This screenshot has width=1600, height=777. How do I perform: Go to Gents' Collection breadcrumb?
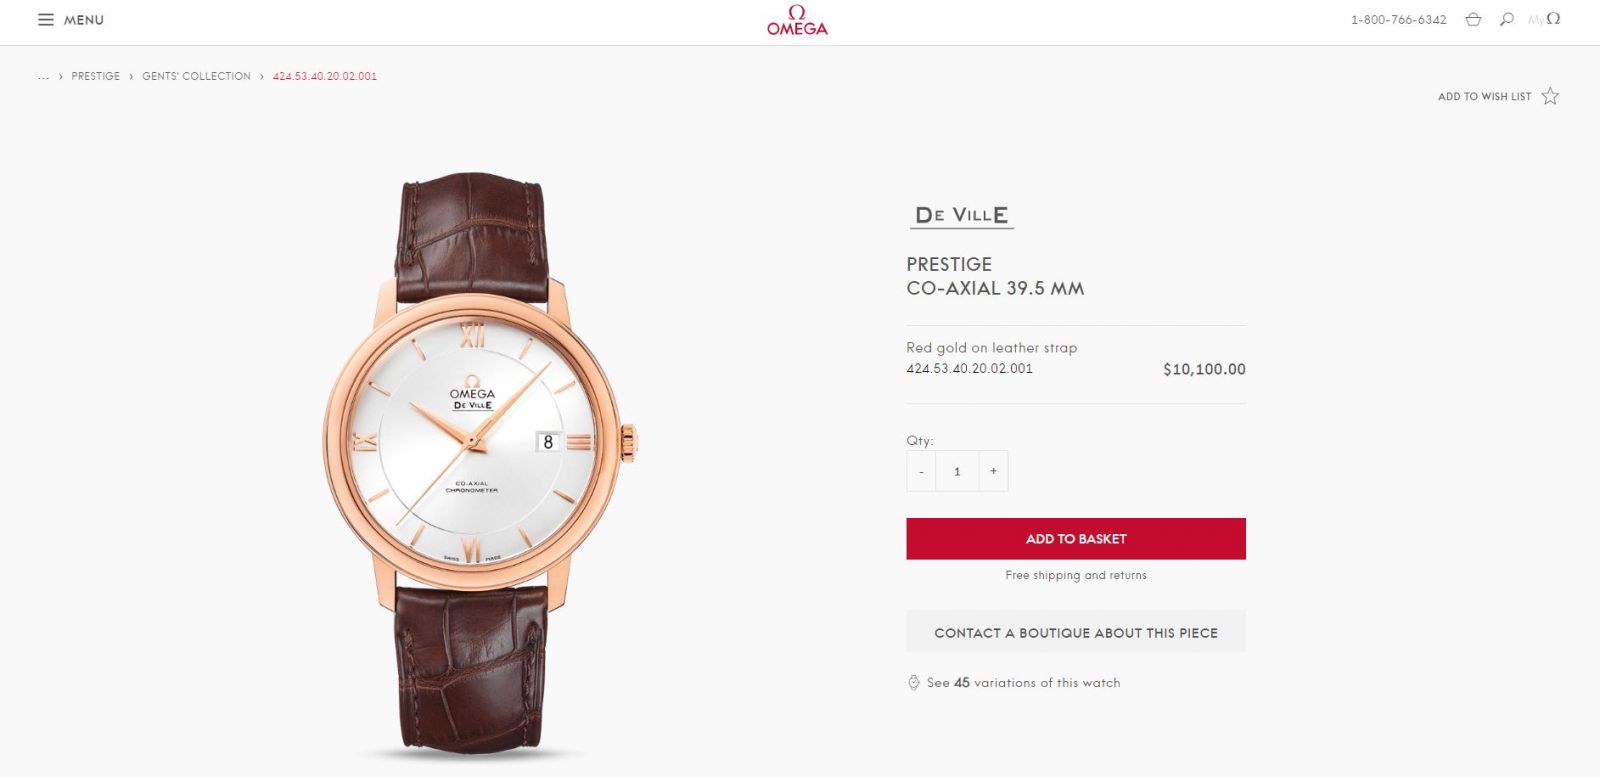point(196,76)
